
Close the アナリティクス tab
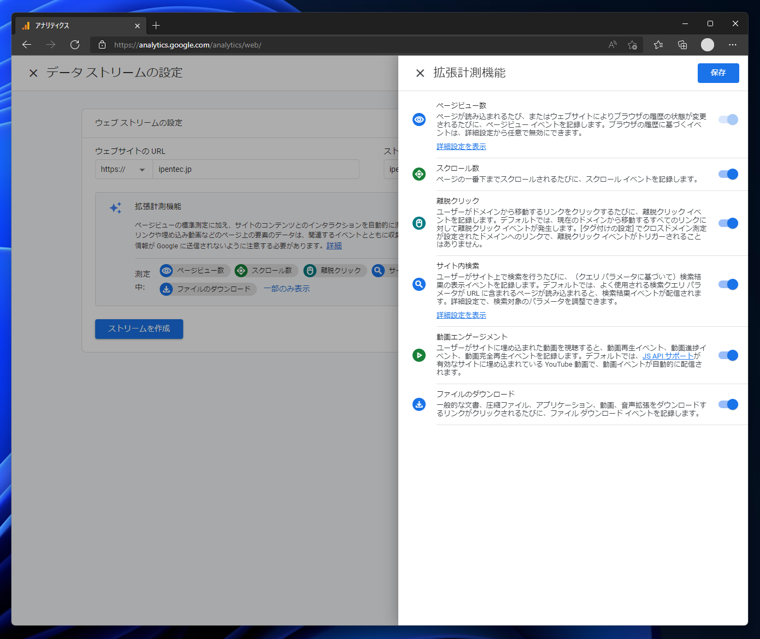point(137,26)
